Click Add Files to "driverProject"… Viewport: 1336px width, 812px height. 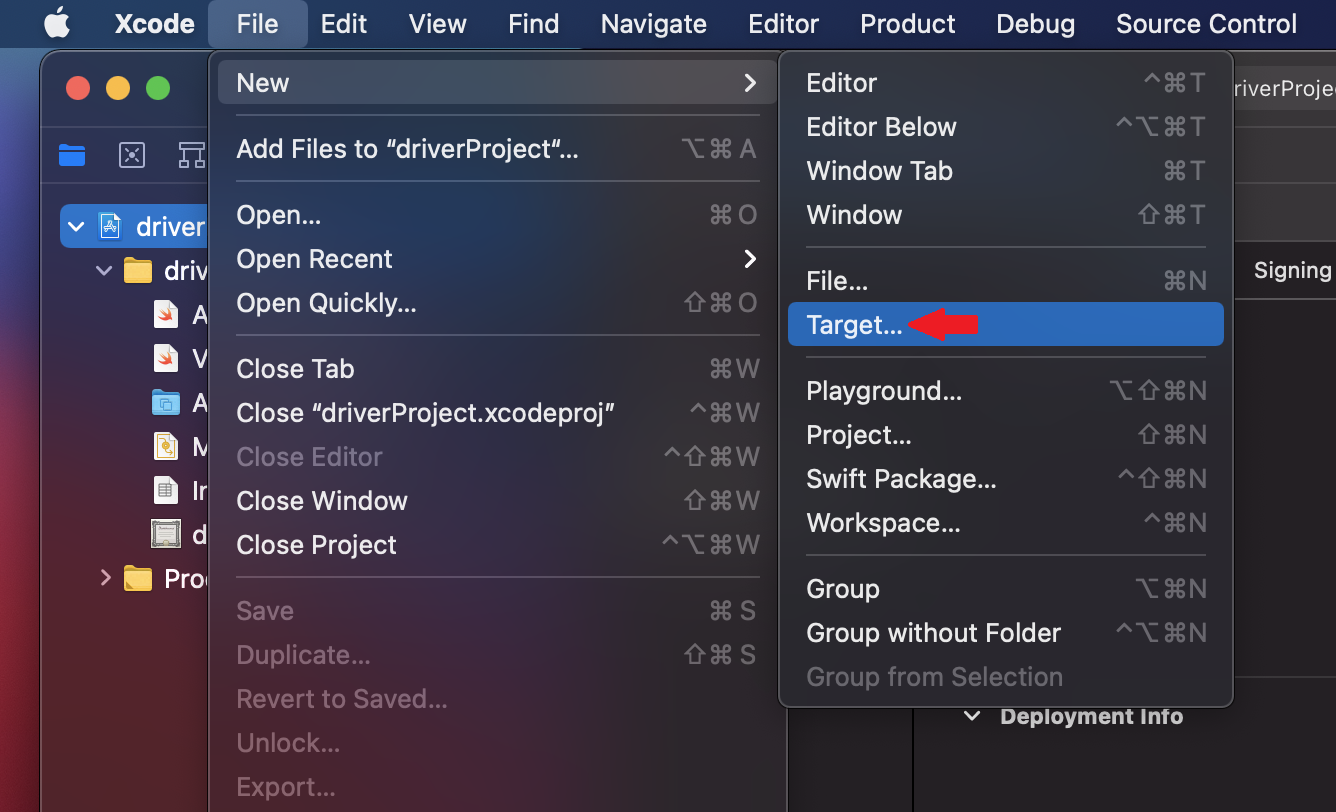(407, 149)
